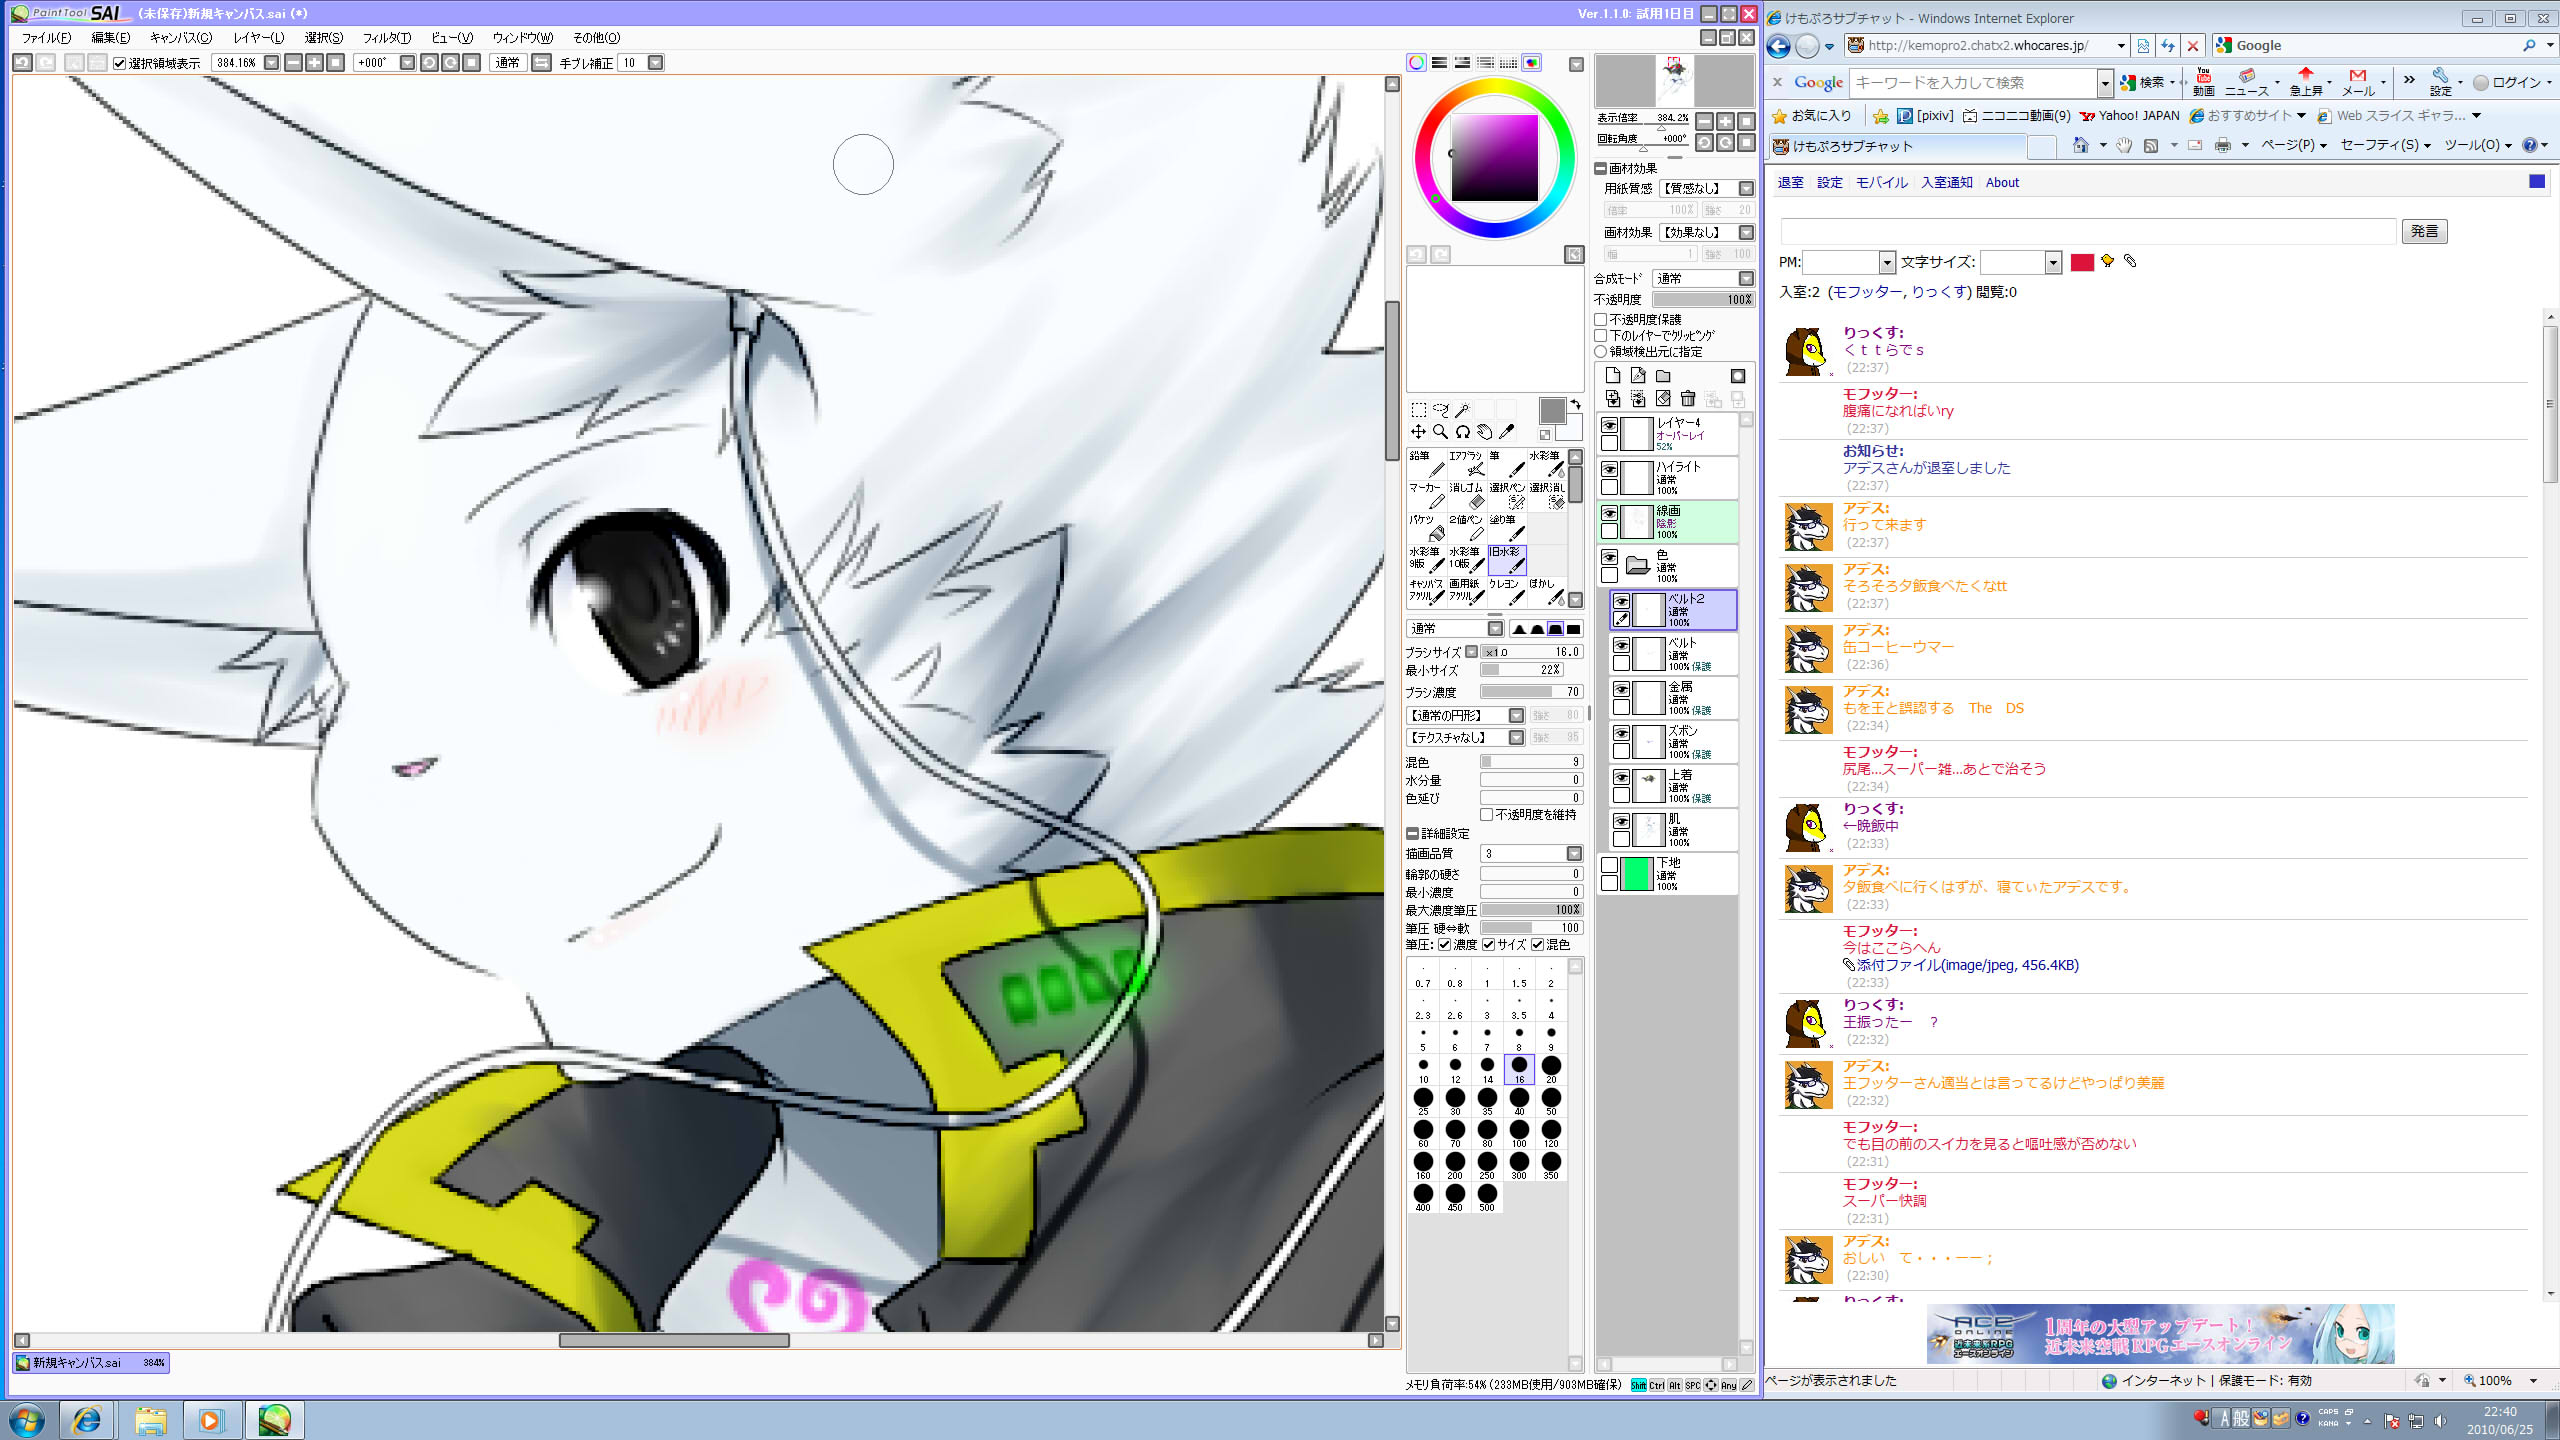Select the hand pan tool

(1484, 432)
